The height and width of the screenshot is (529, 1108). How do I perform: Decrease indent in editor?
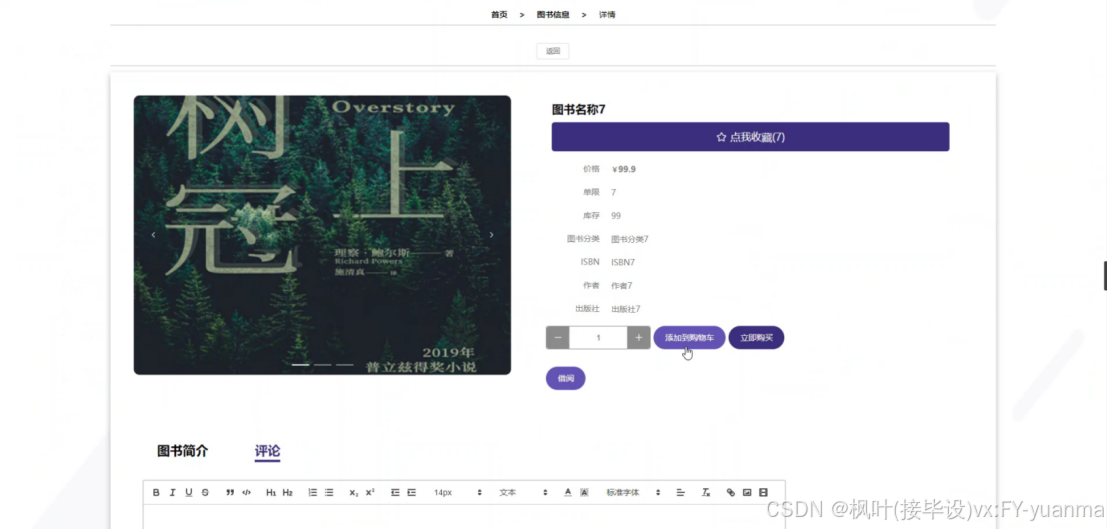(x=395, y=492)
